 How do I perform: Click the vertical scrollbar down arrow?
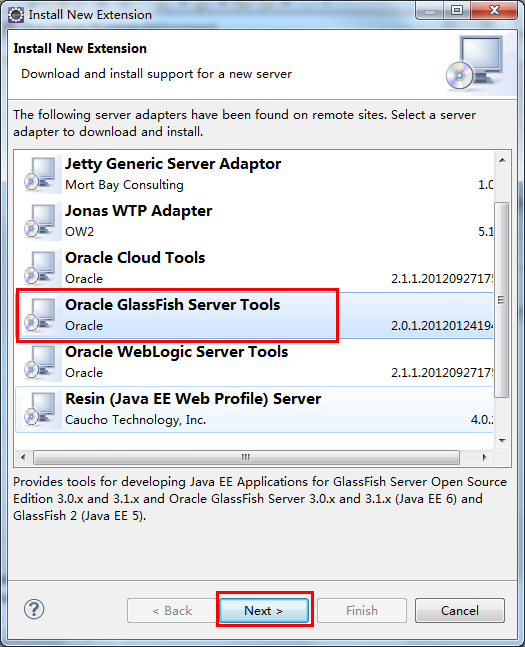pos(502,441)
